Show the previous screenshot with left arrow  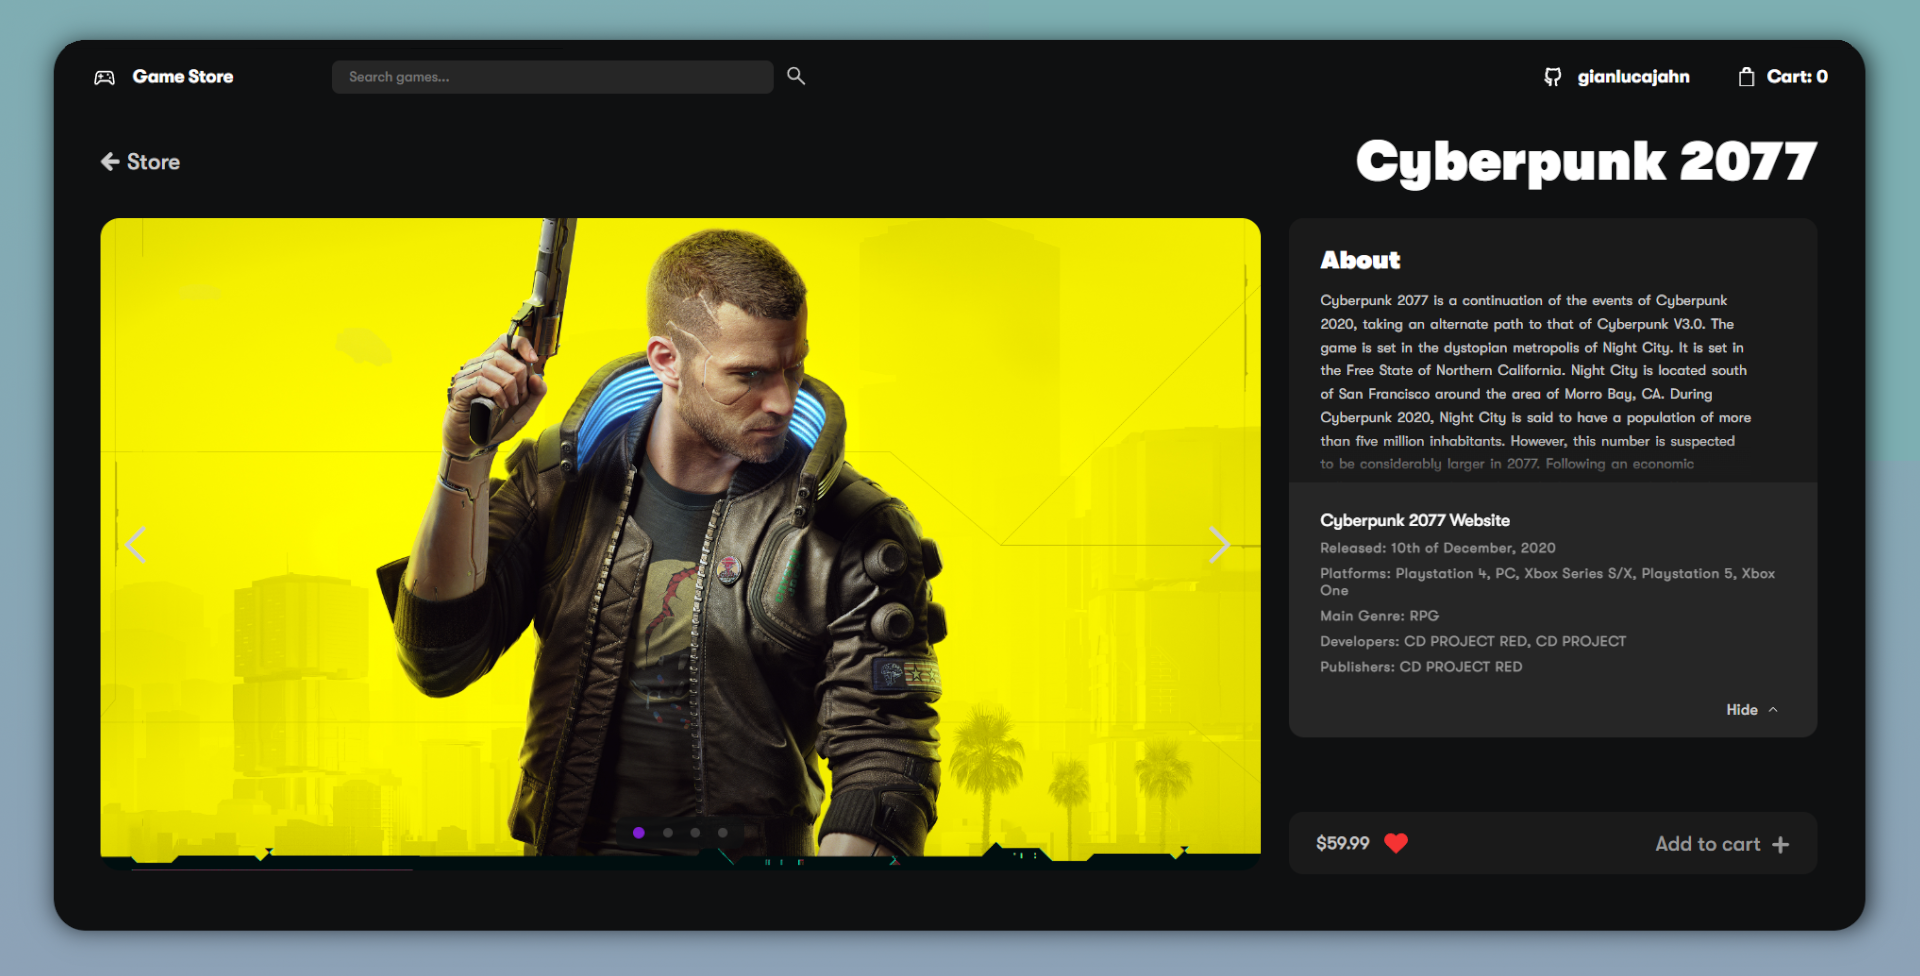click(x=136, y=545)
